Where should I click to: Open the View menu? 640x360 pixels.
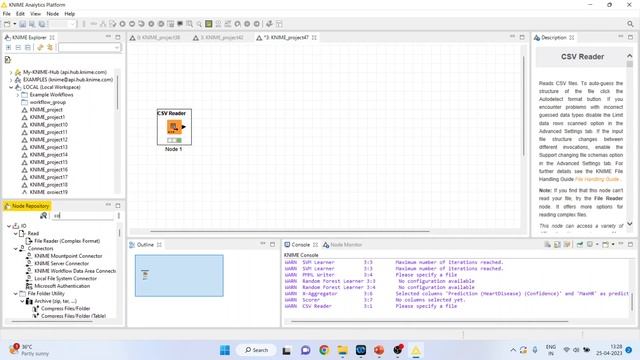click(x=36, y=13)
